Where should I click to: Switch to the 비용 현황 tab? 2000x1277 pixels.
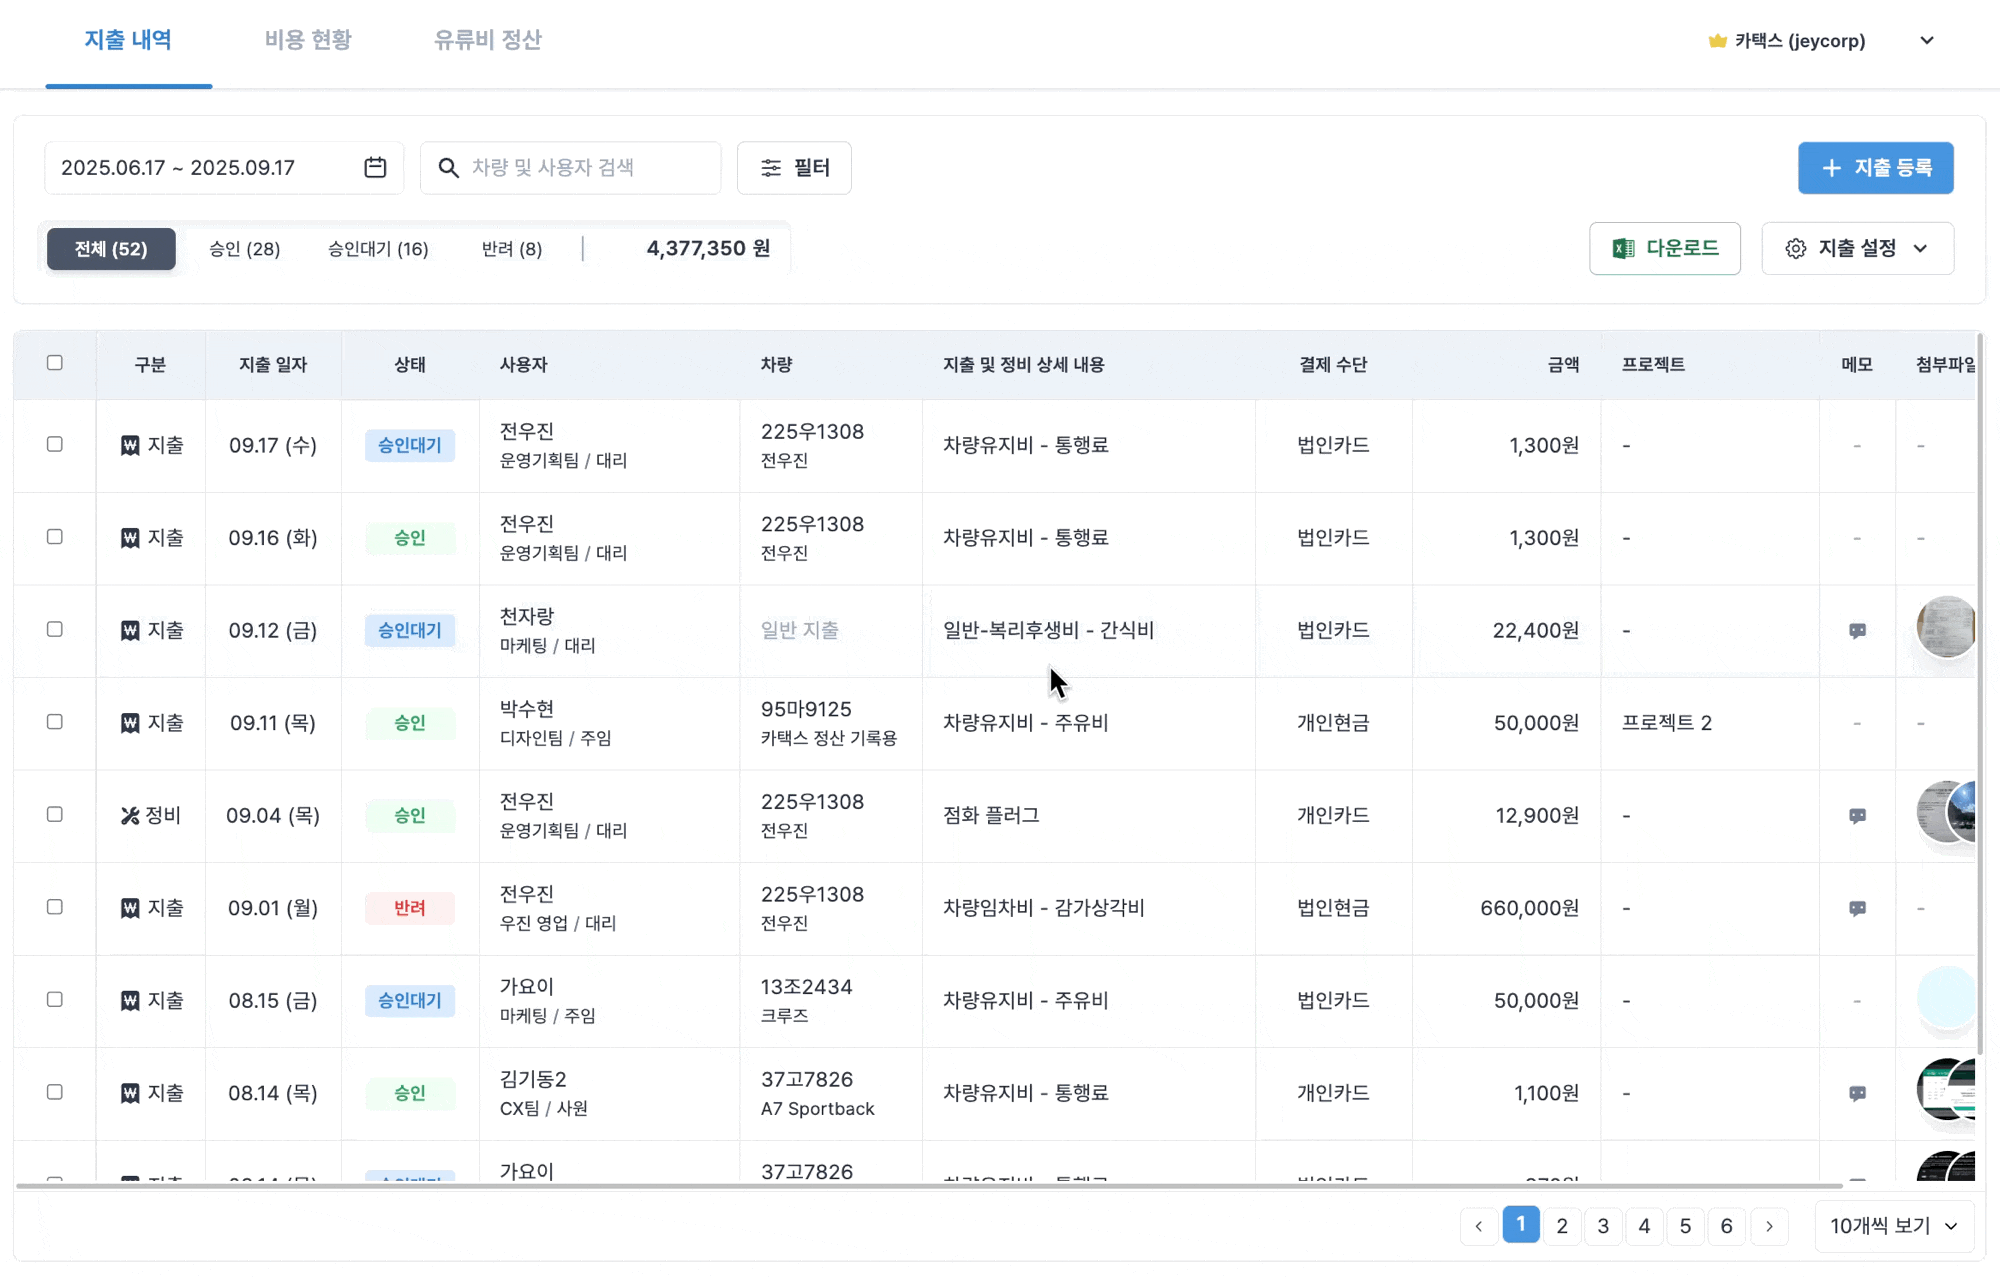[308, 40]
